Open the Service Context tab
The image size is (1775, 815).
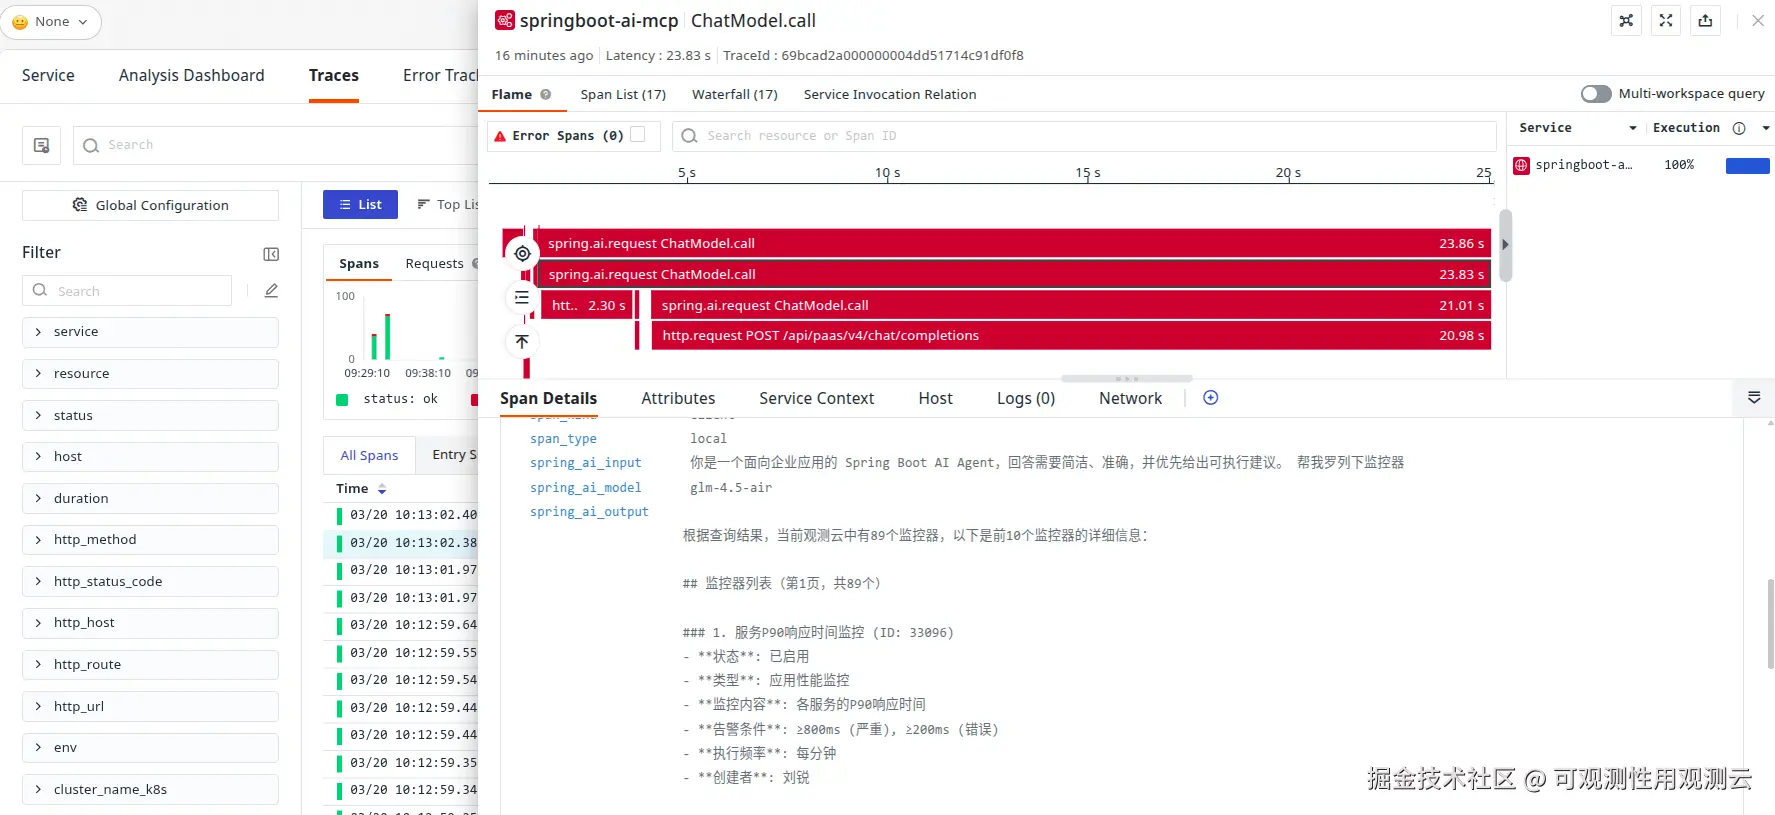pyautogui.click(x=816, y=398)
